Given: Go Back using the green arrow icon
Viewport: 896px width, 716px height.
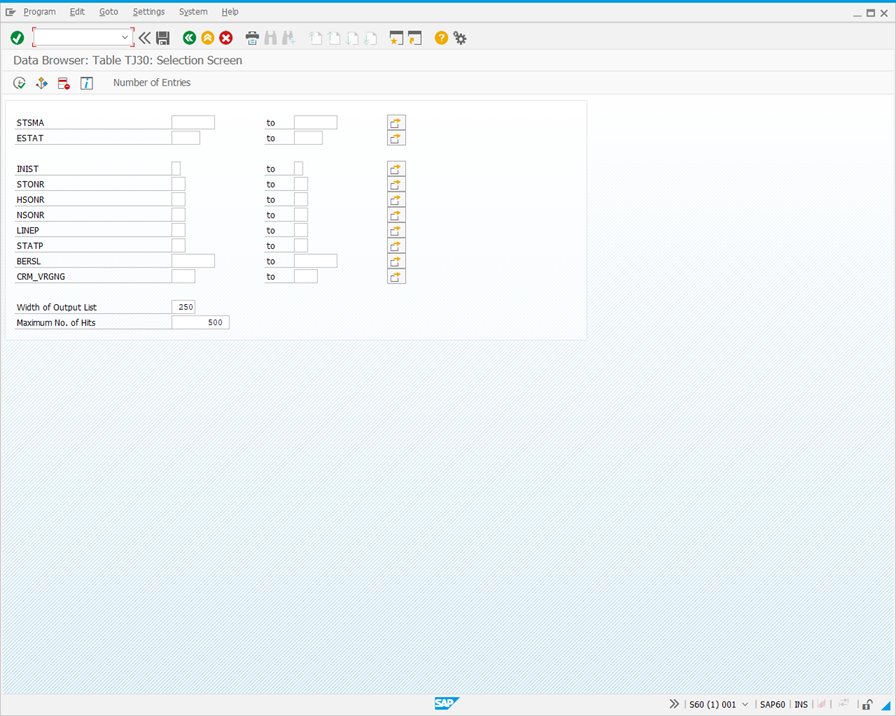Looking at the screenshot, I should pyautogui.click(x=189, y=37).
